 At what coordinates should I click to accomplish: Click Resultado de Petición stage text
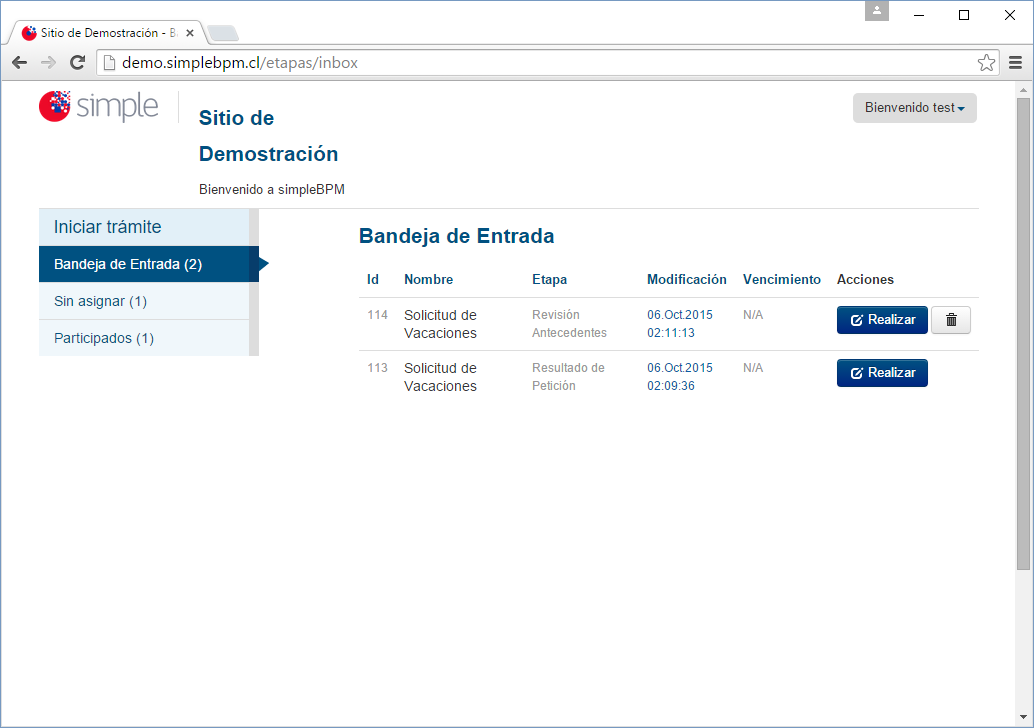(568, 377)
